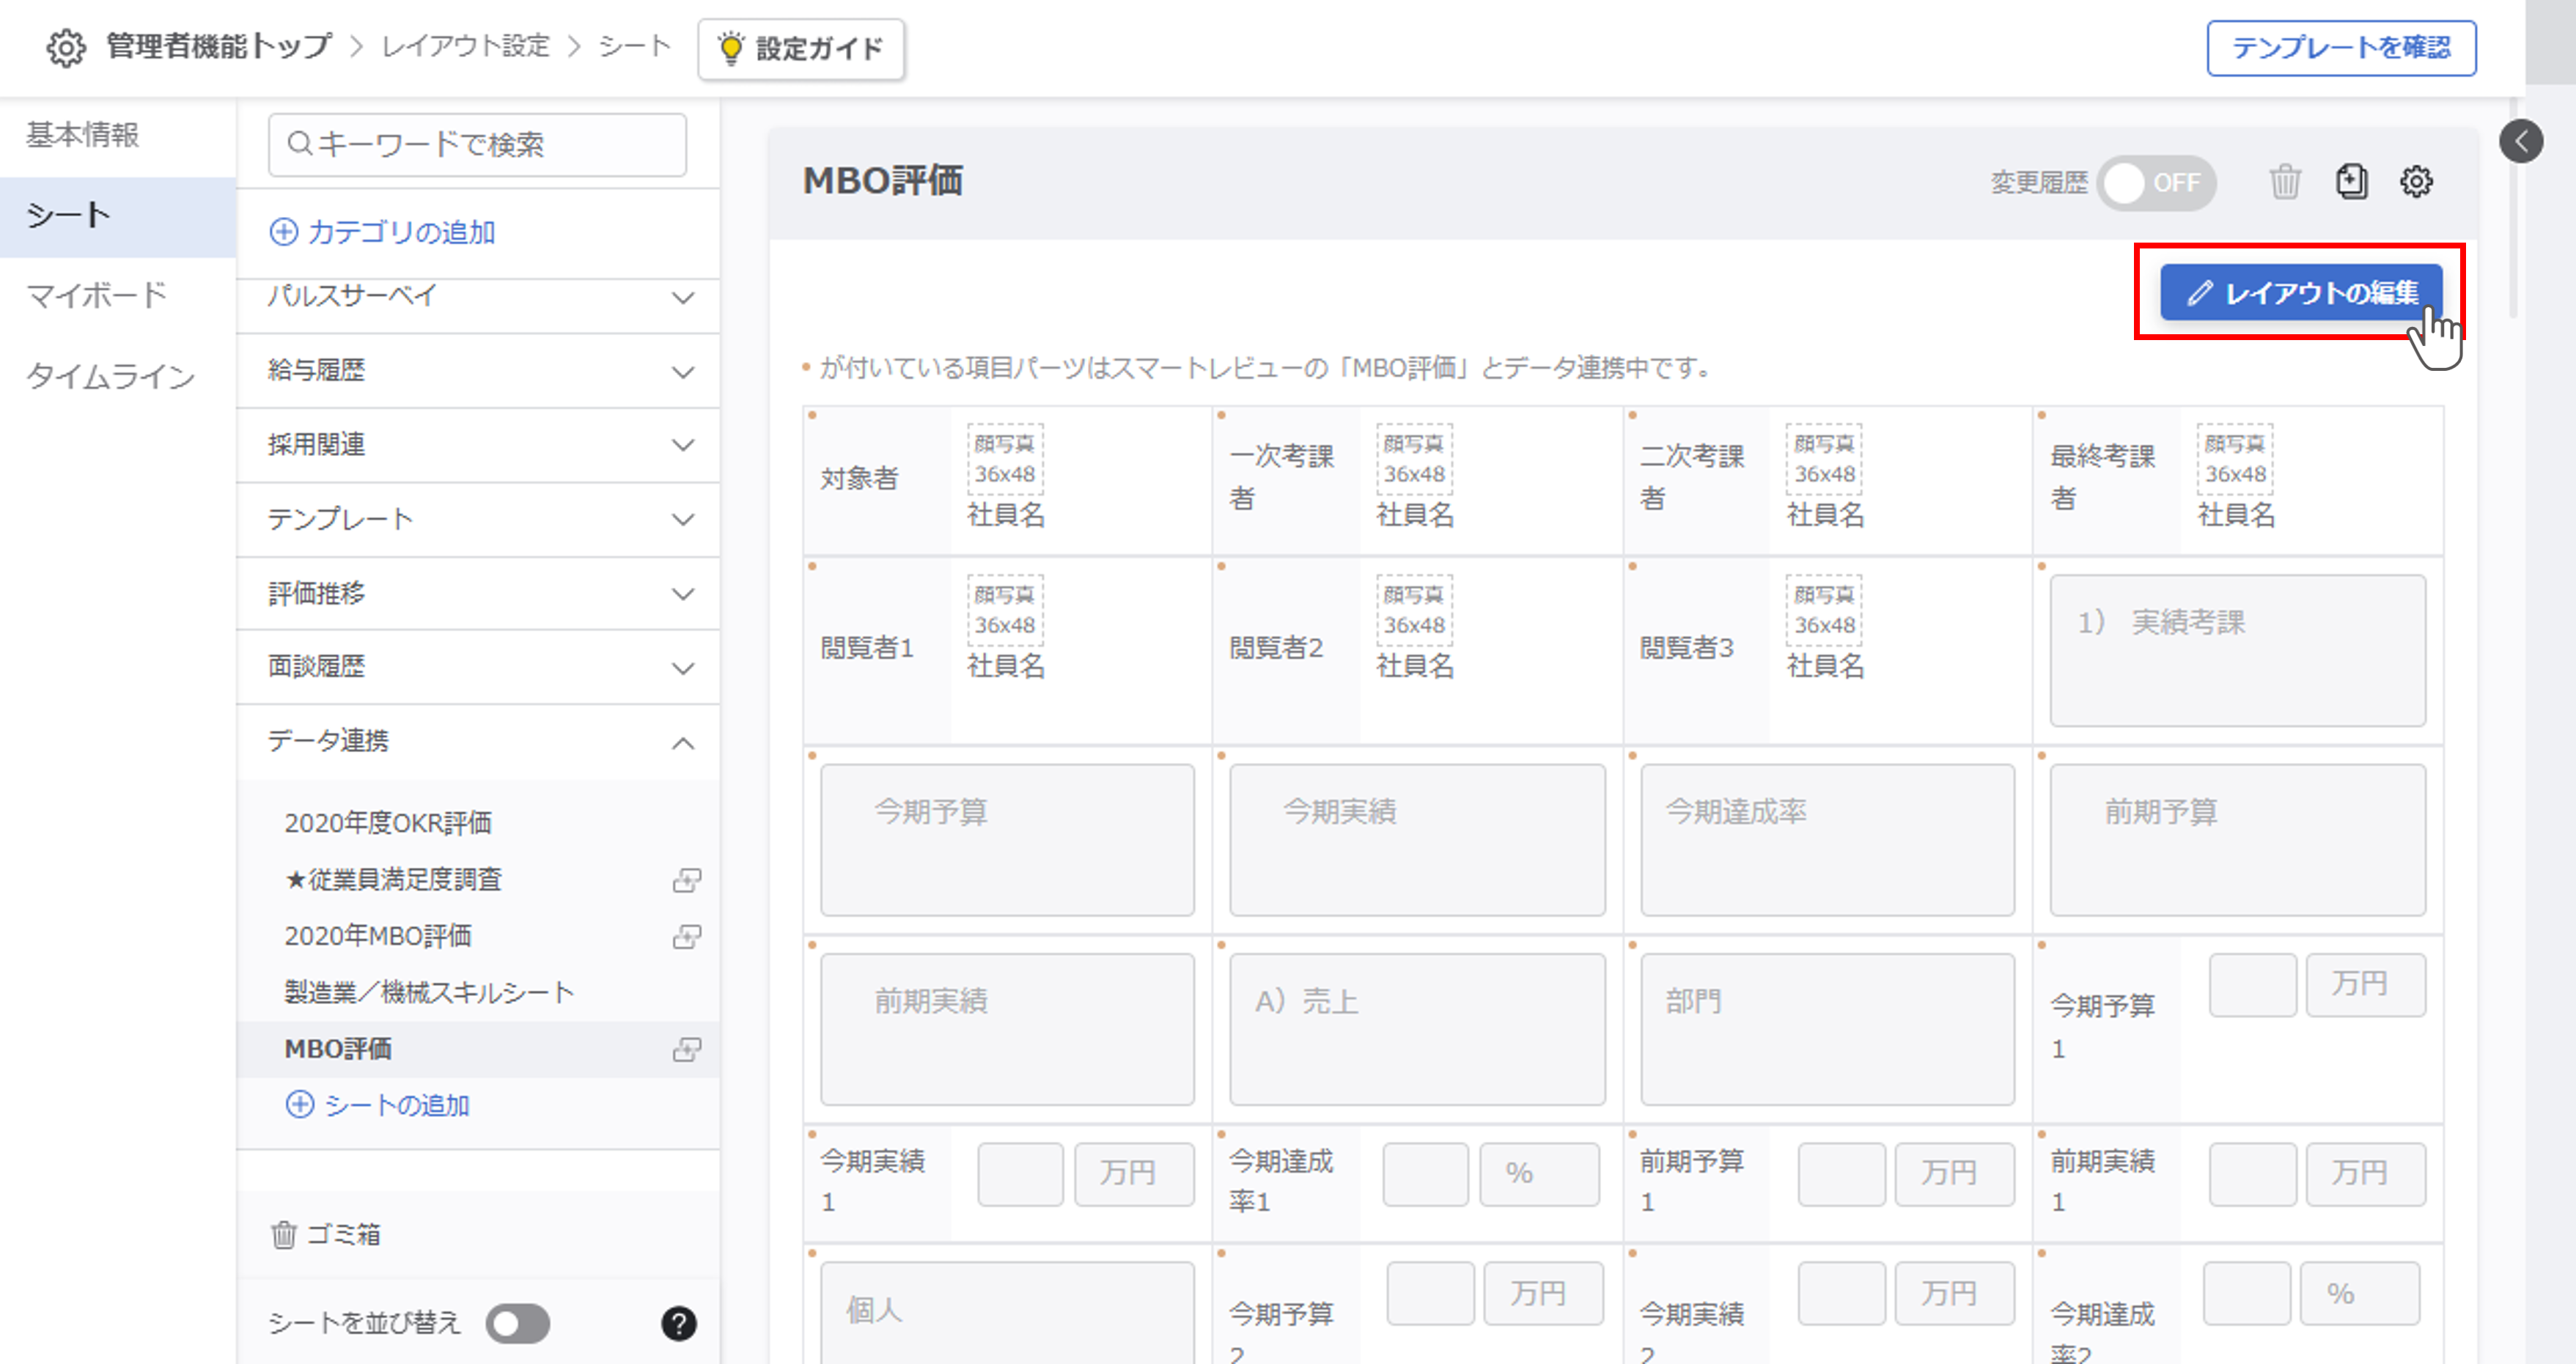Click the trash icon in MBO評価 header
This screenshot has height=1364, width=2576.
(2284, 183)
